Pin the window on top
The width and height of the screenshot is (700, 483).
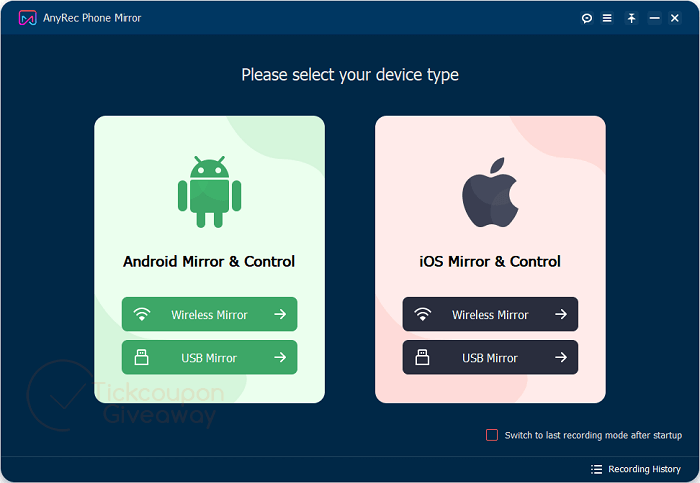631,18
